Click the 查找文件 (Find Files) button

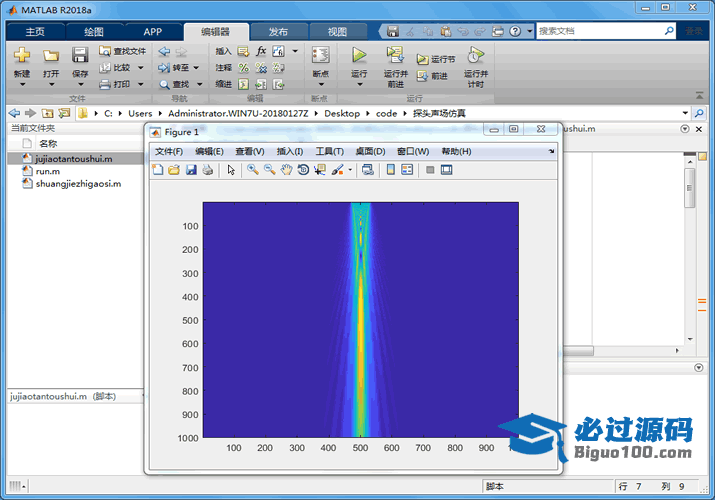(x=122, y=51)
